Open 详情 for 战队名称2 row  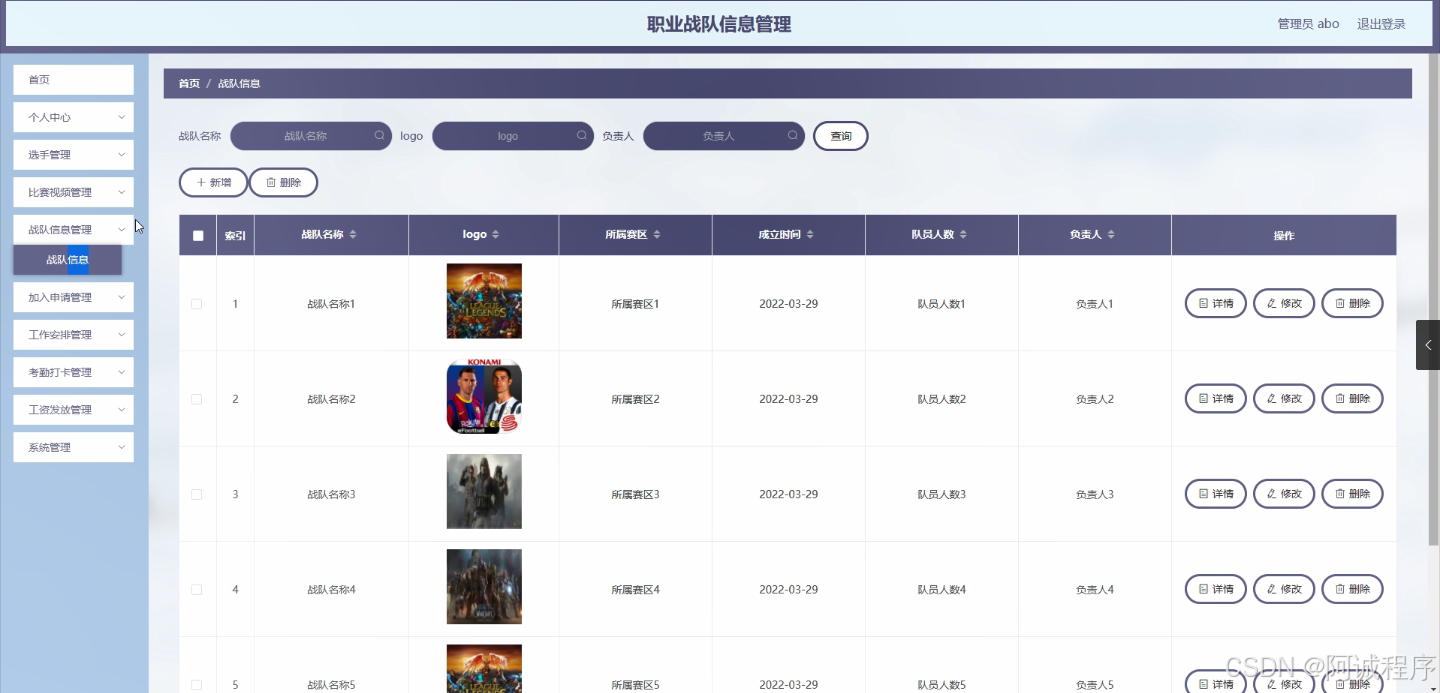point(1216,399)
